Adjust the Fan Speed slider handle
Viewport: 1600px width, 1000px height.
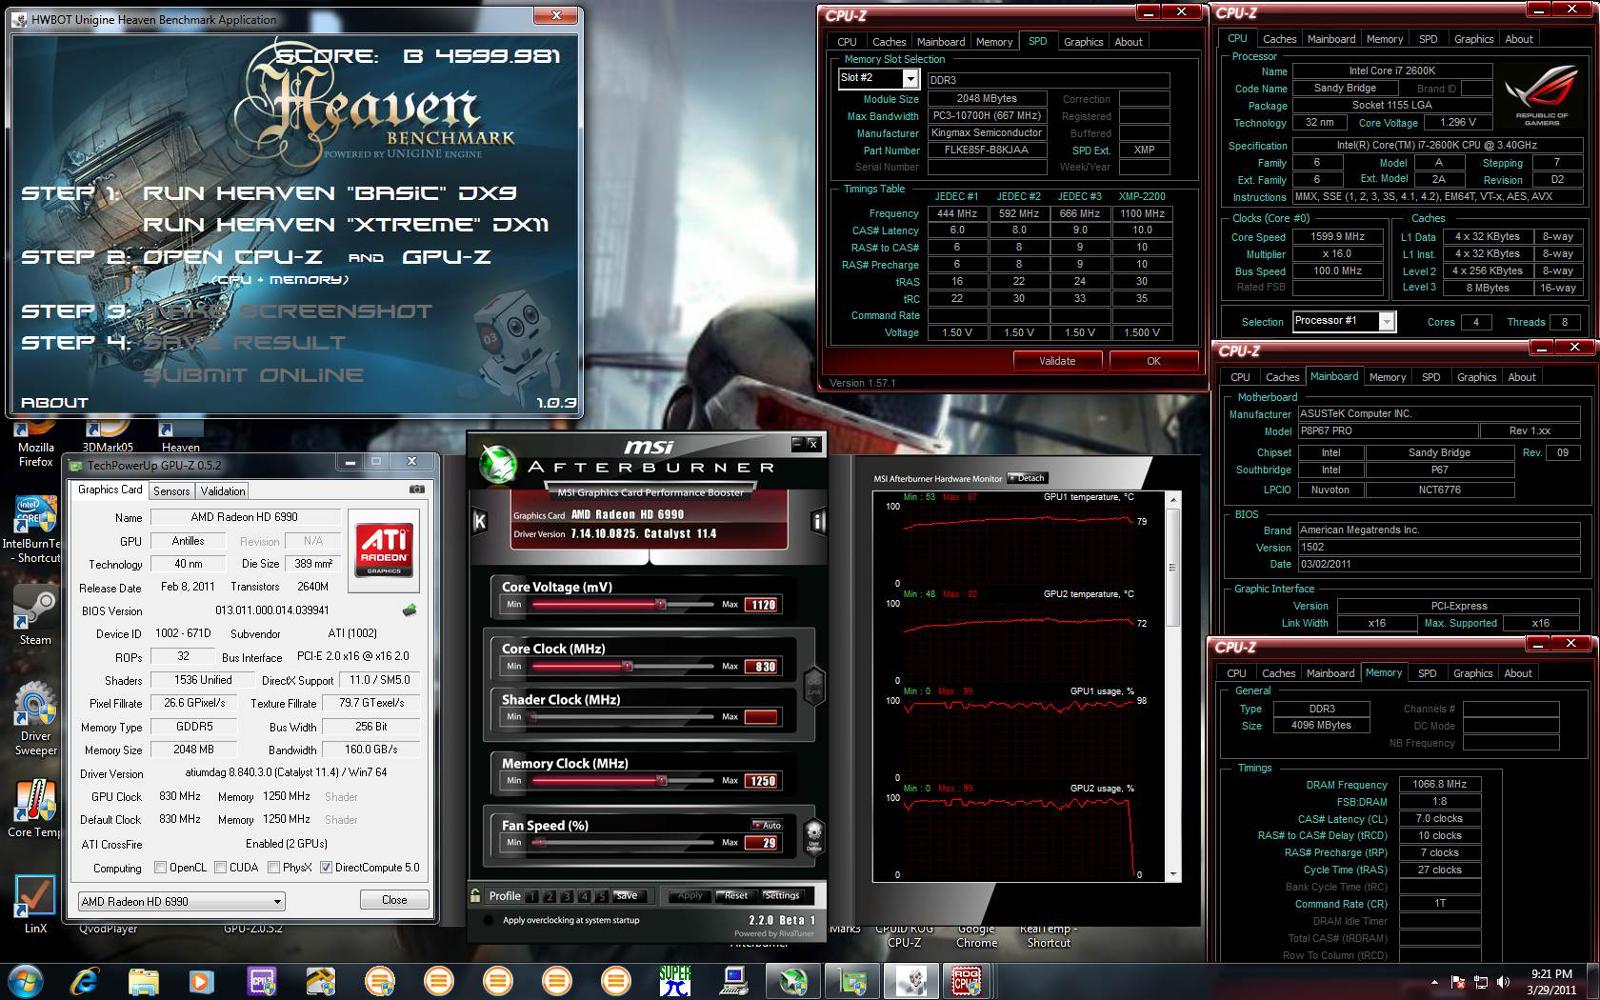point(538,842)
